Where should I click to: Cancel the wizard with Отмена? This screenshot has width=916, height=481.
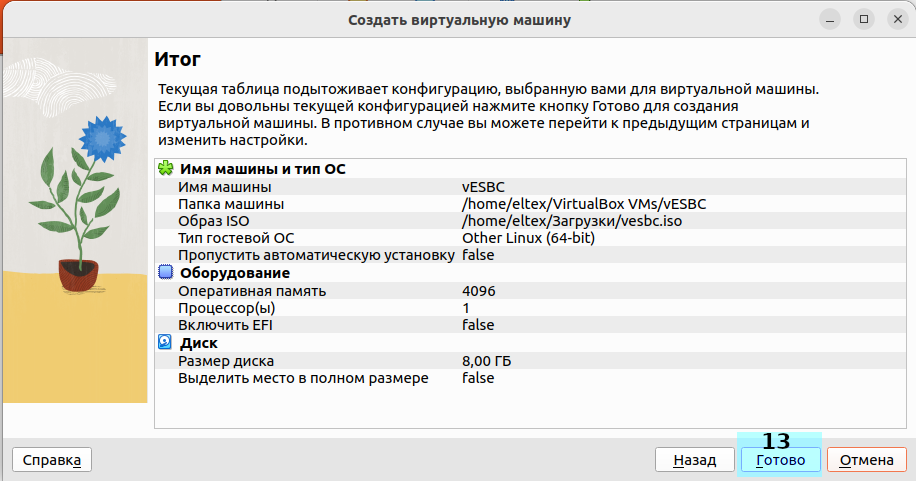tap(867, 460)
